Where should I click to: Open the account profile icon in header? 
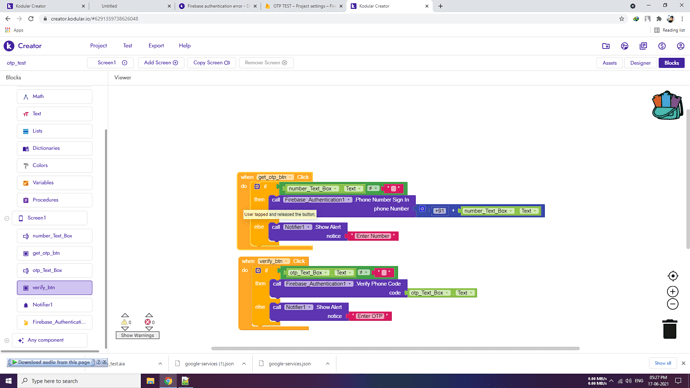[x=680, y=46]
